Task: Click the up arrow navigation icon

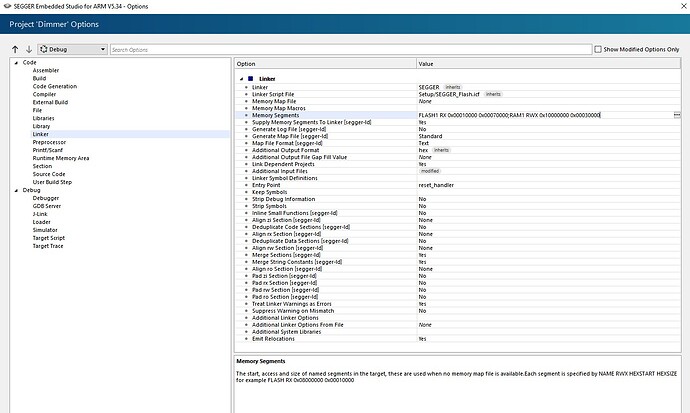Action: pos(15,49)
